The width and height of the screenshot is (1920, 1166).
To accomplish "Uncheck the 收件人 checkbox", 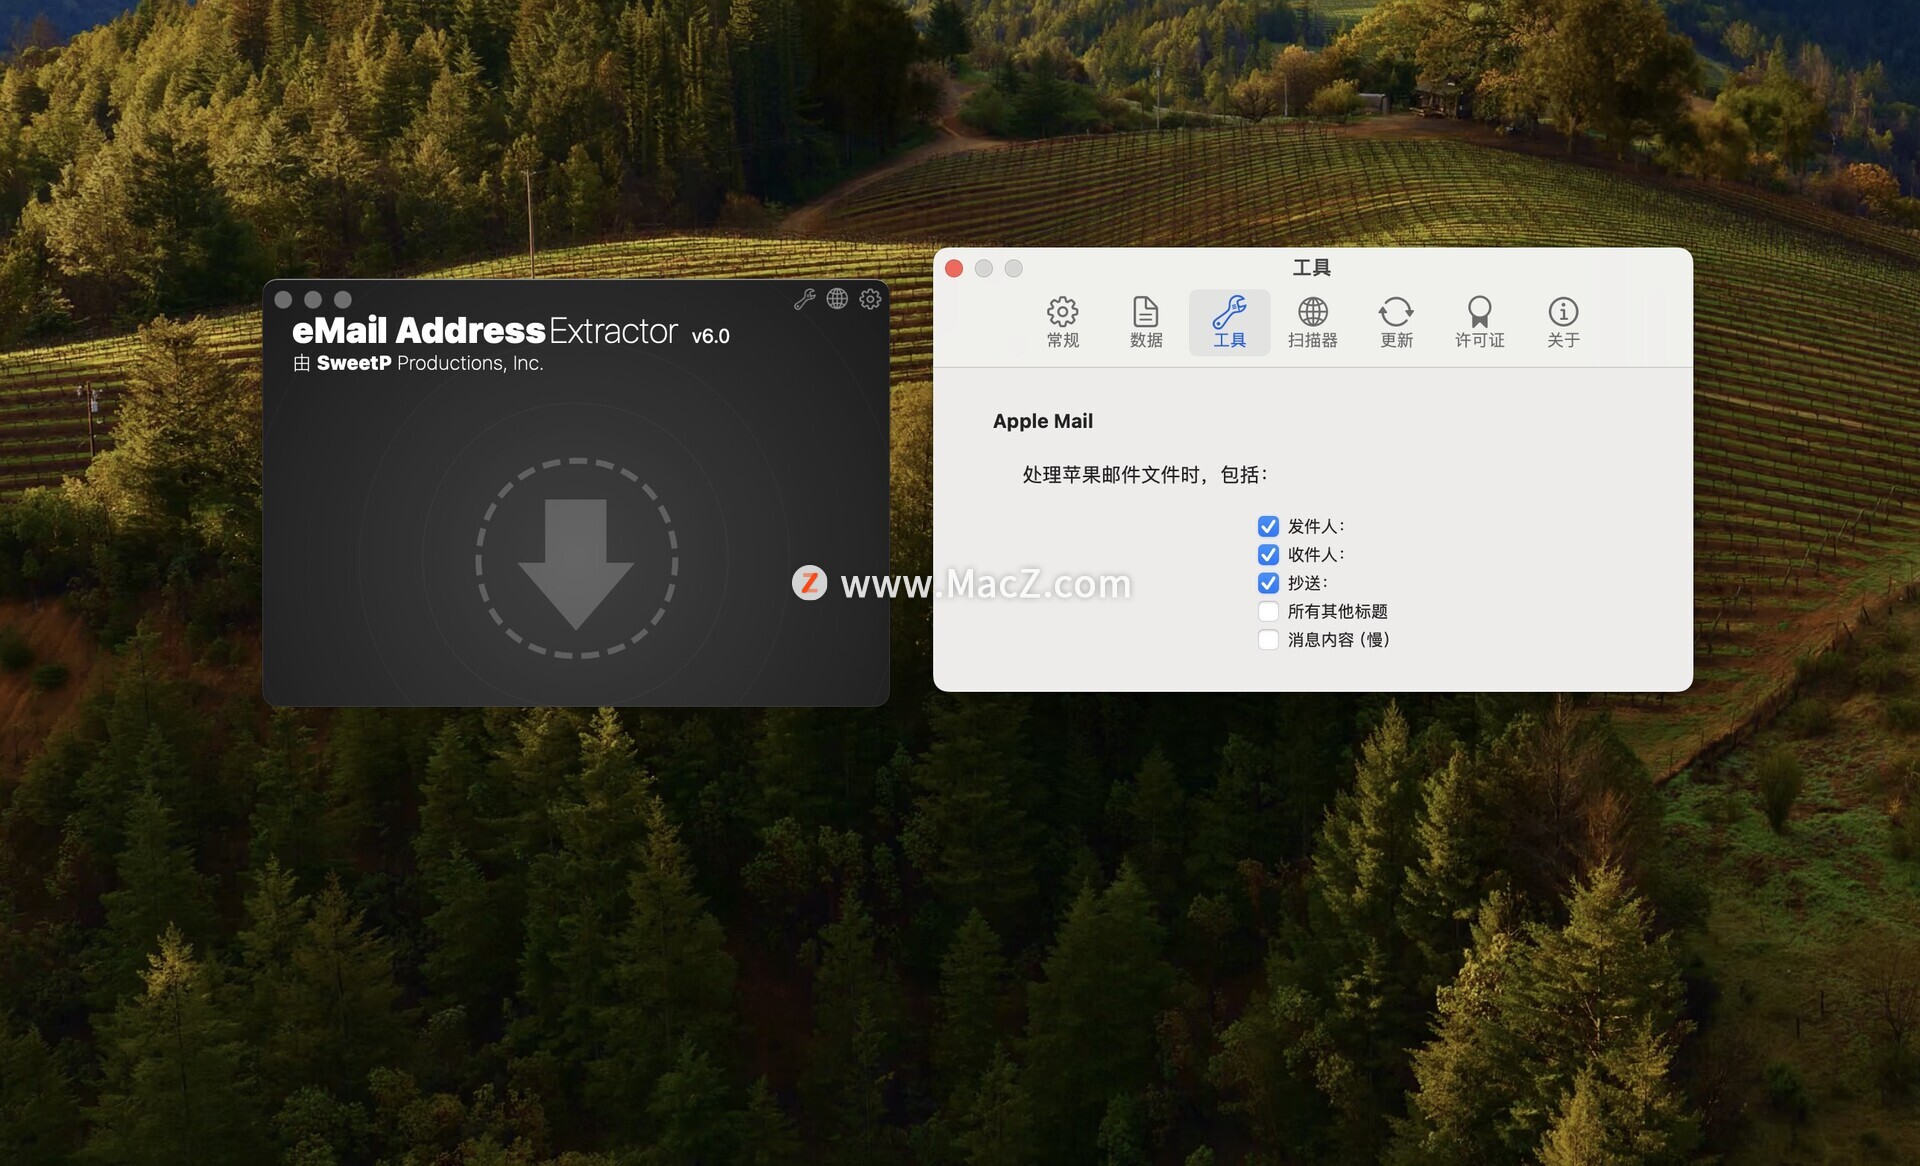I will click(x=1268, y=554).
